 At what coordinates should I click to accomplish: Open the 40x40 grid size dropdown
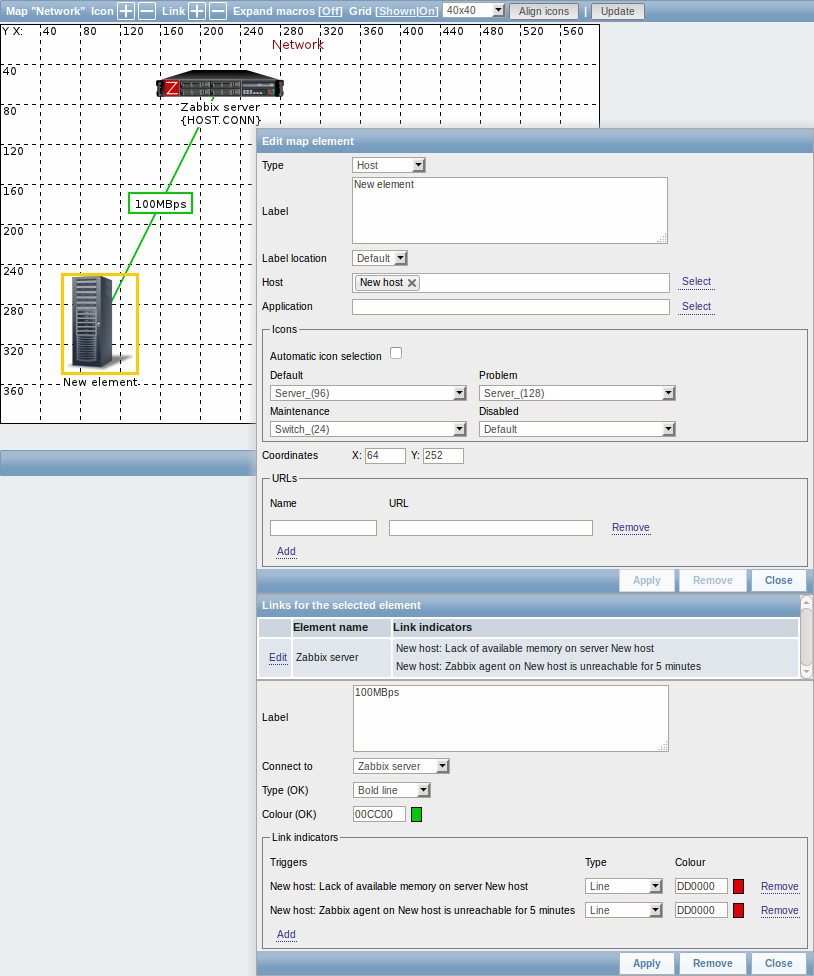click(474, 11)
